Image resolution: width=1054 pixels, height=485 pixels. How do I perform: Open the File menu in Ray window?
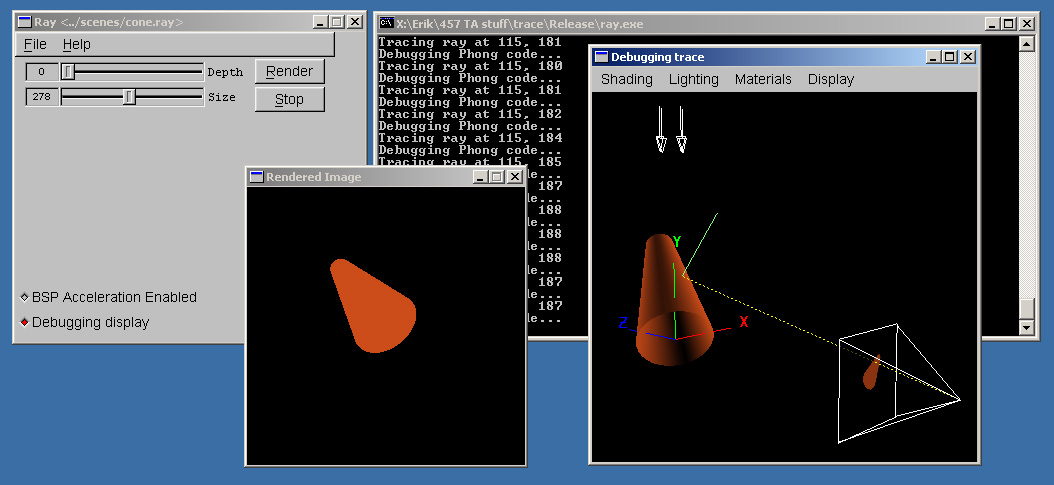pyautogui.click(x=35, y=44)
